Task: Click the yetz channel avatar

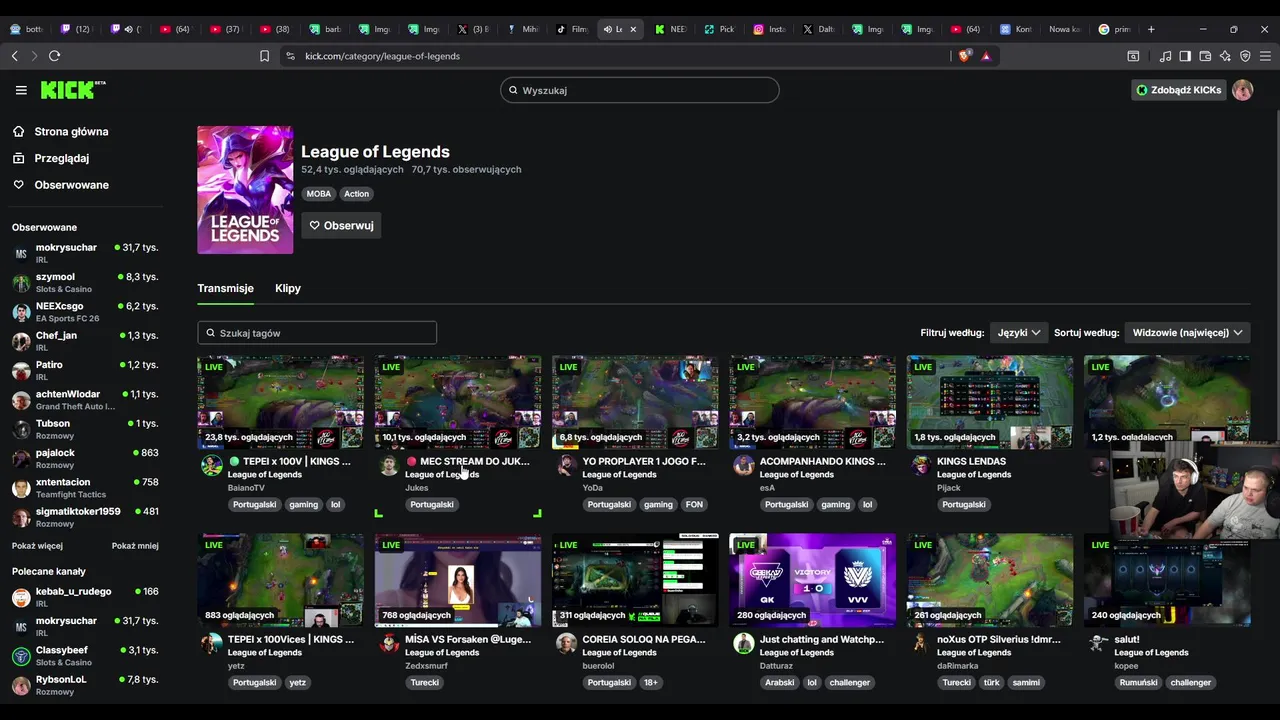Action: tap(211, 643)
